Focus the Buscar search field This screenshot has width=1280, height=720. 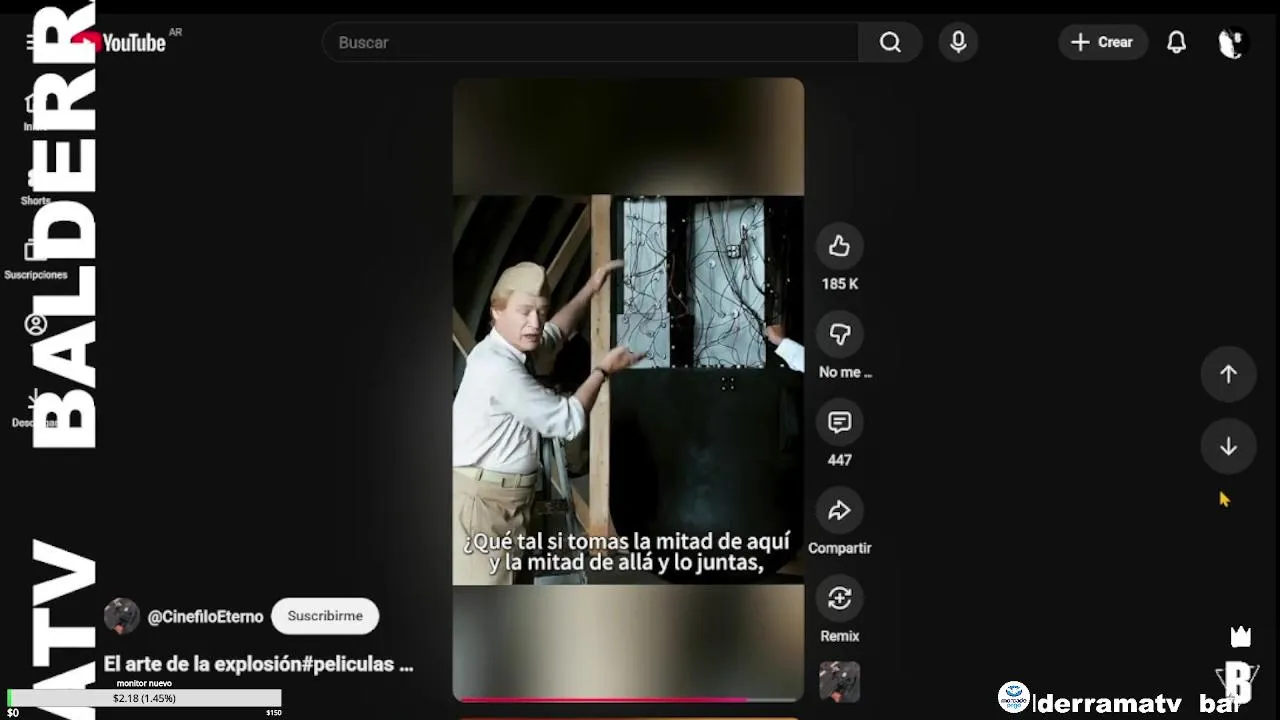point(590,42)
